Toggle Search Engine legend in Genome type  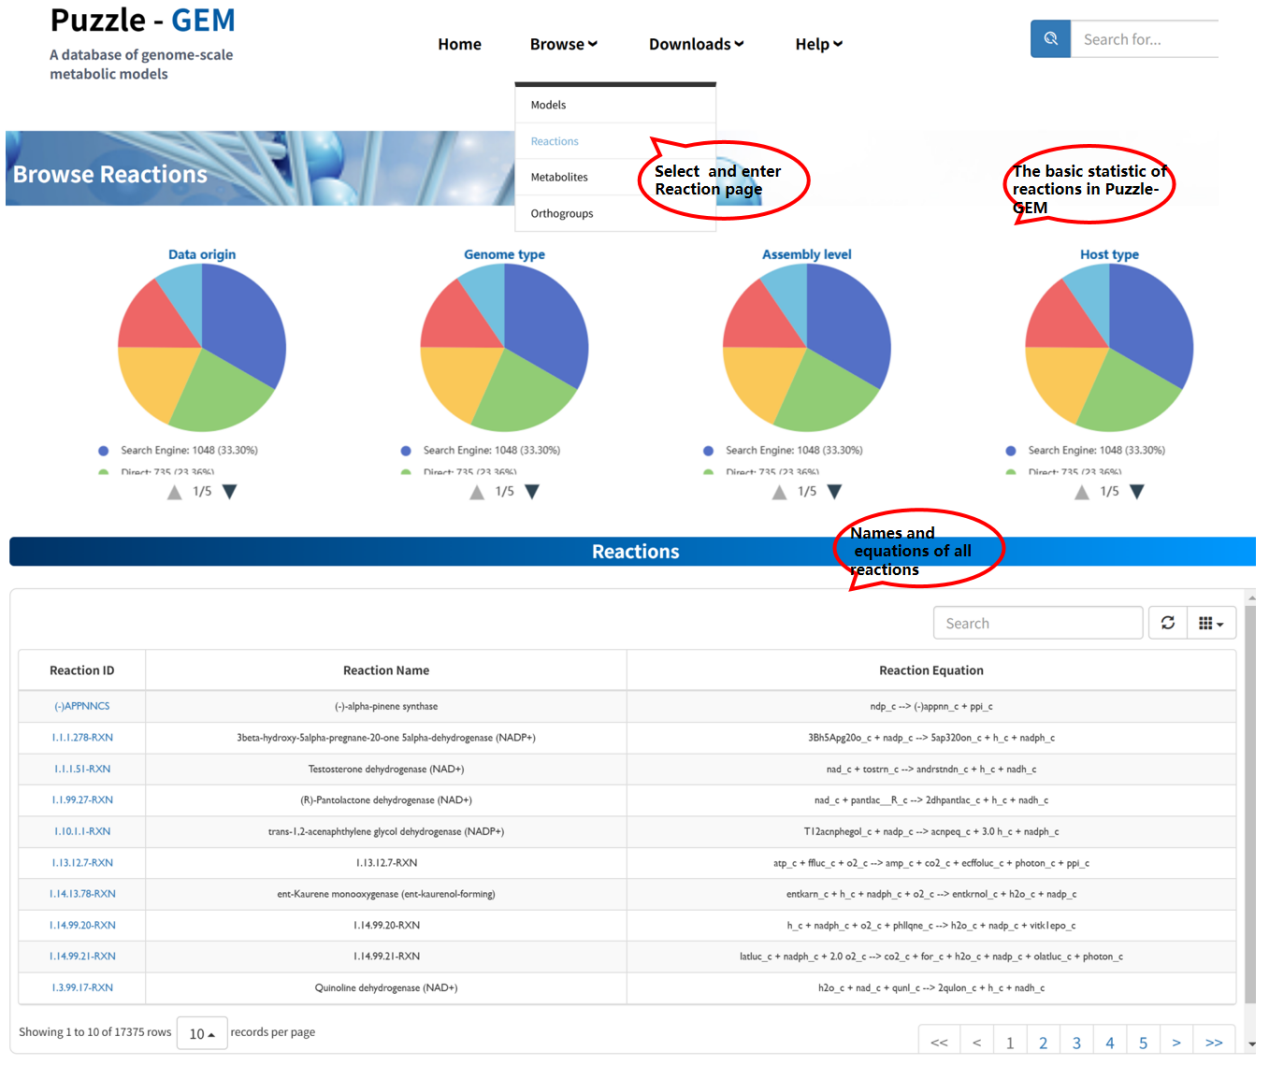pyautogui.click(x=490, y=451)
